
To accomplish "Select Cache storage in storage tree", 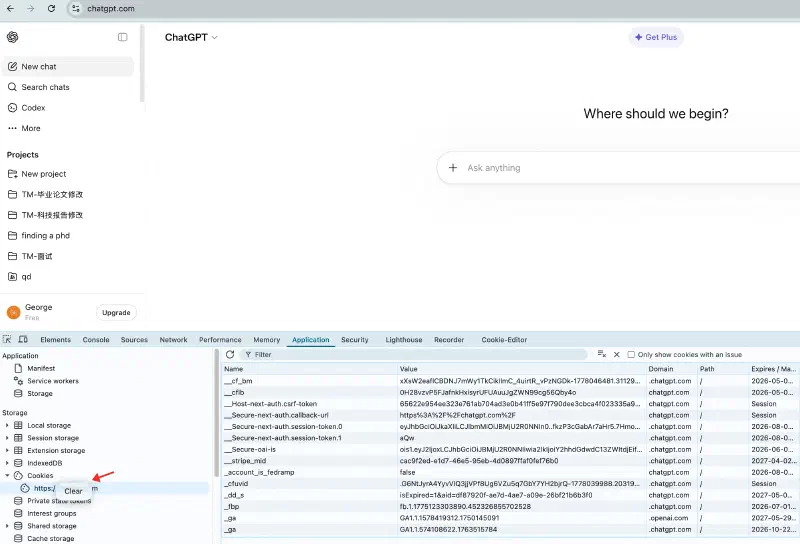I will [x=51, y=538].
